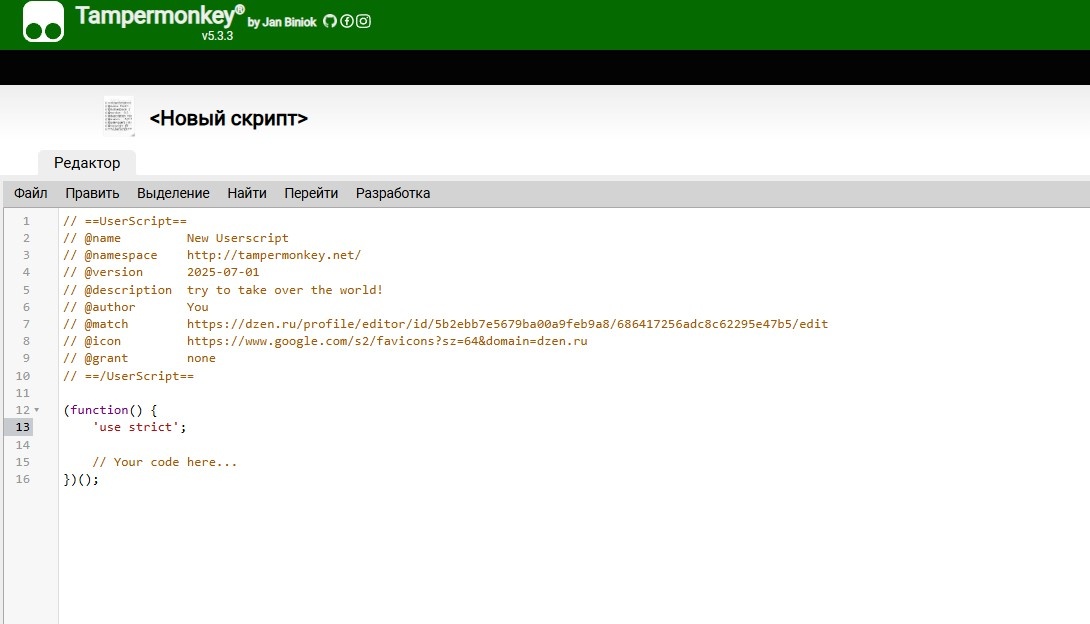Click the google.com favicons @icon URL

coord(387,341)
